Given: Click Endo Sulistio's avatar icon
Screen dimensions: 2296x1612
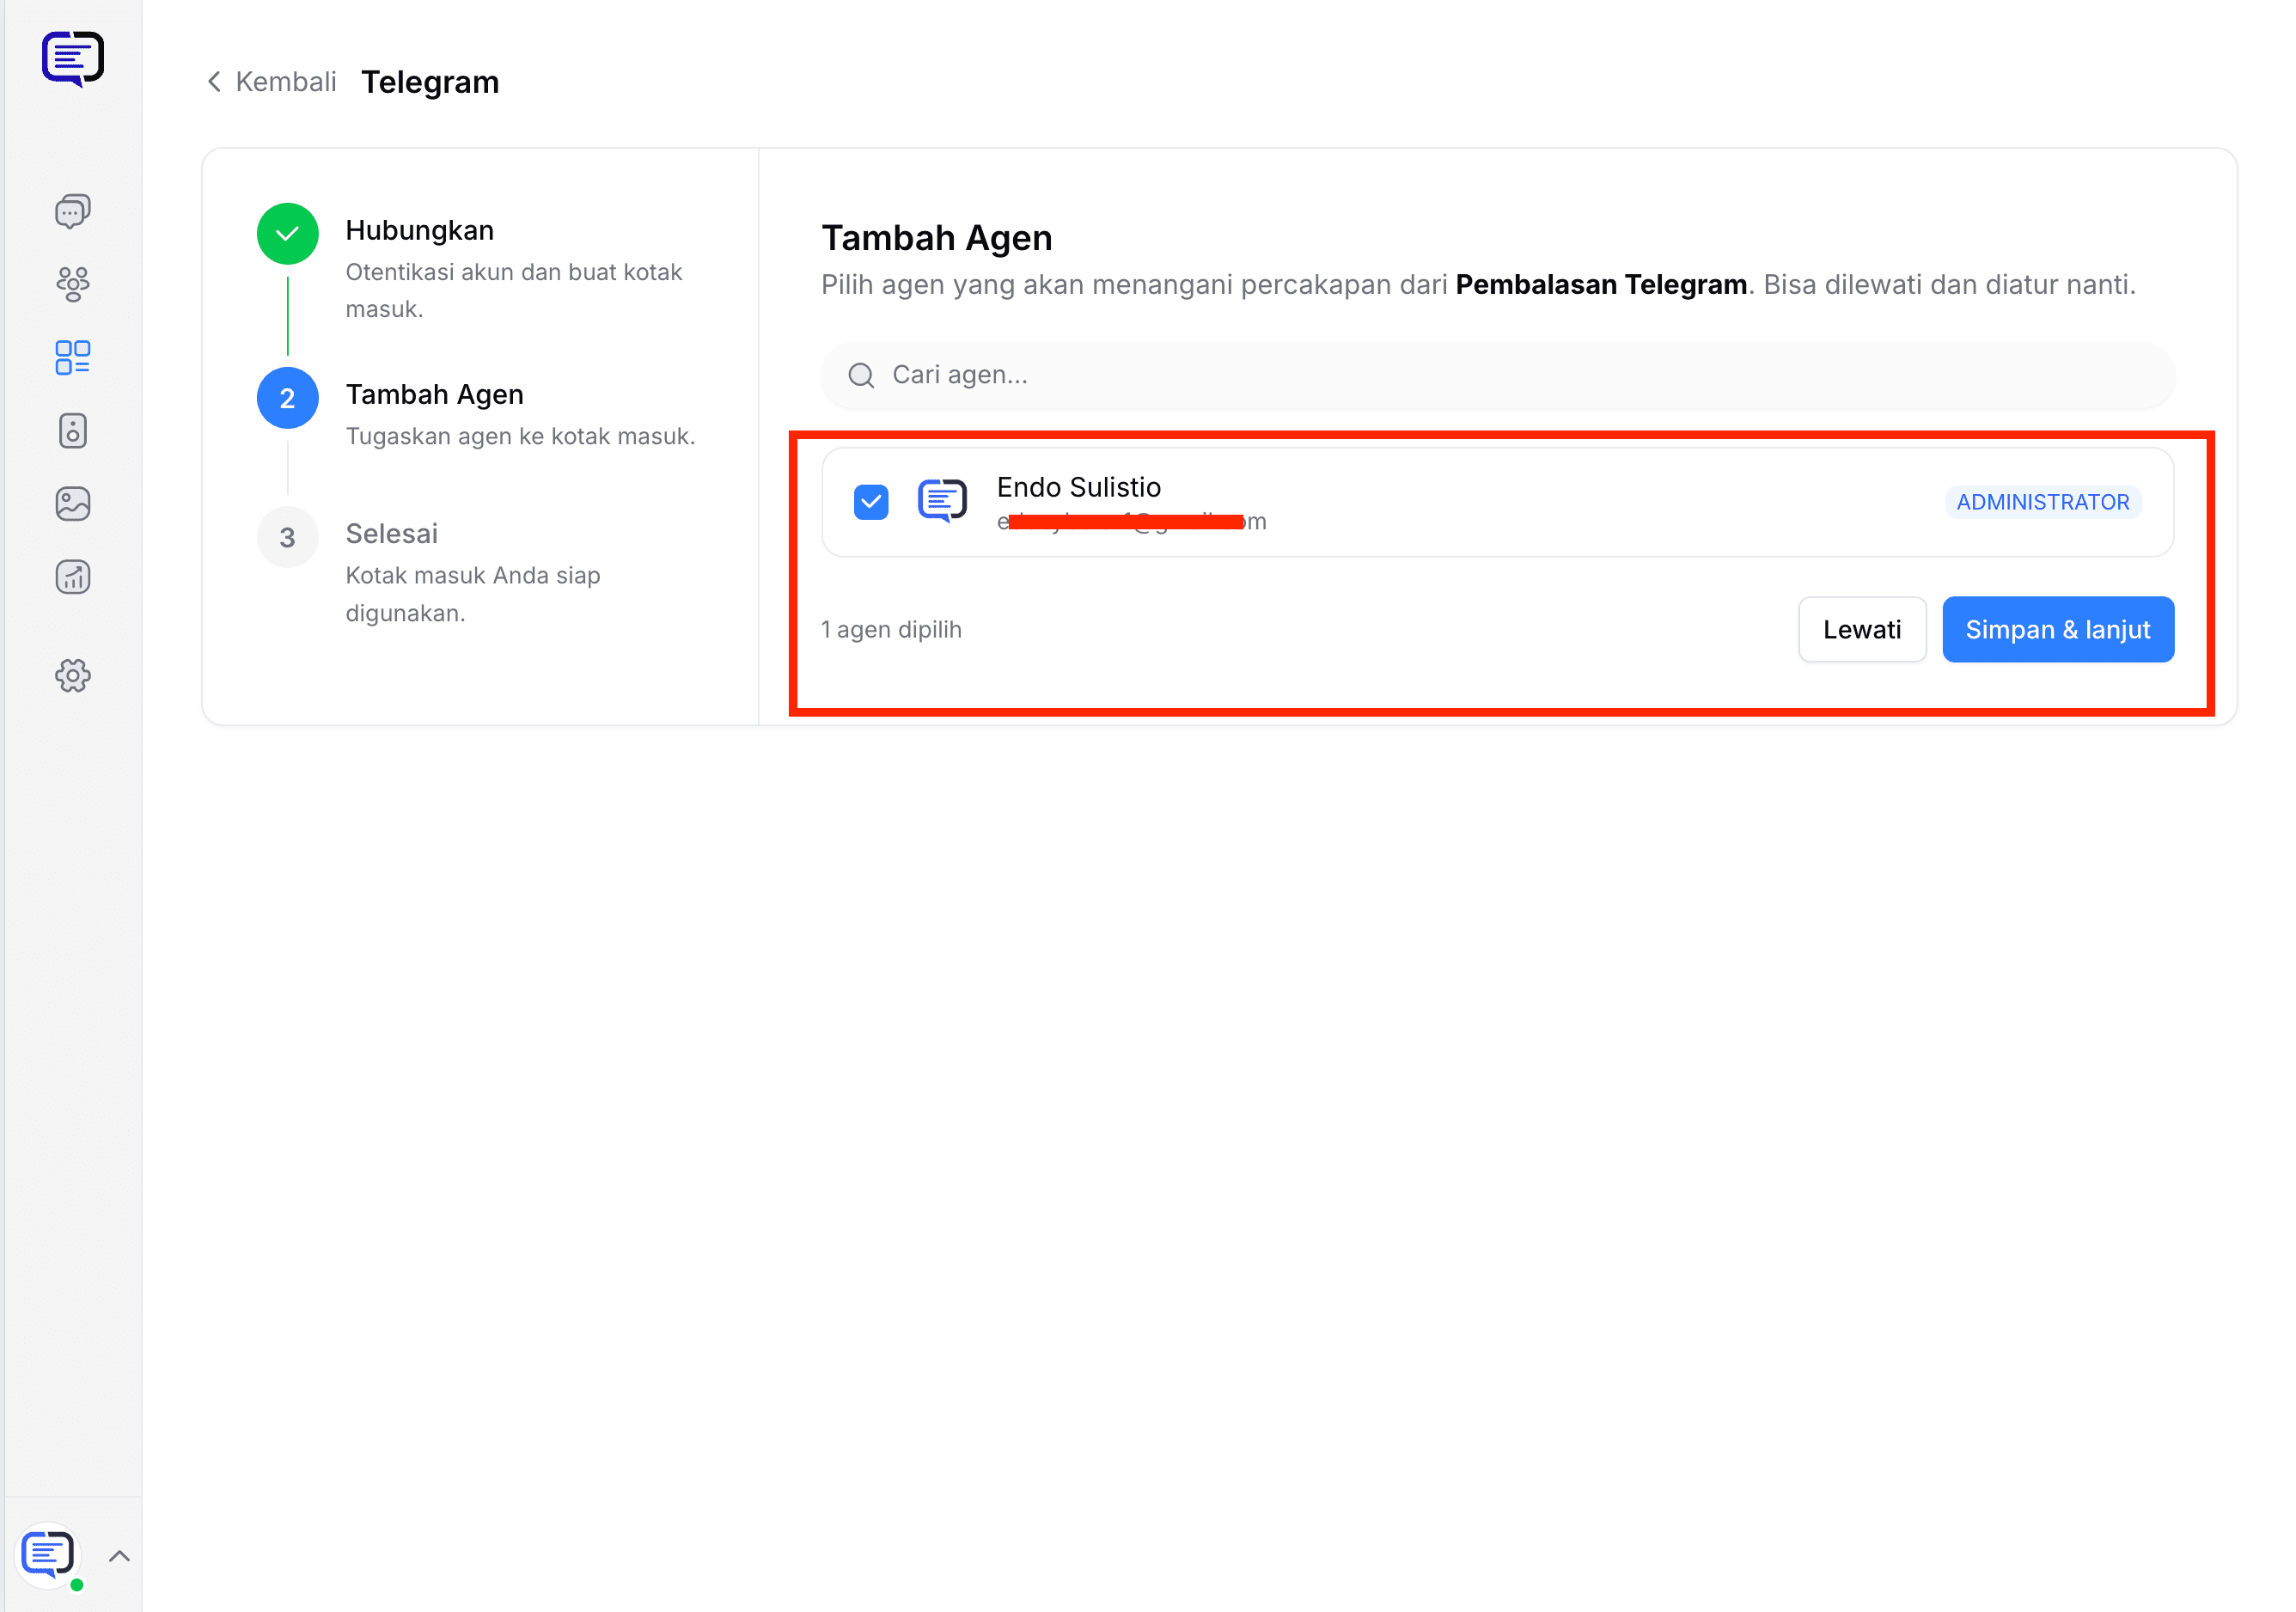Looking at the screenshot, I should [942, 501].
